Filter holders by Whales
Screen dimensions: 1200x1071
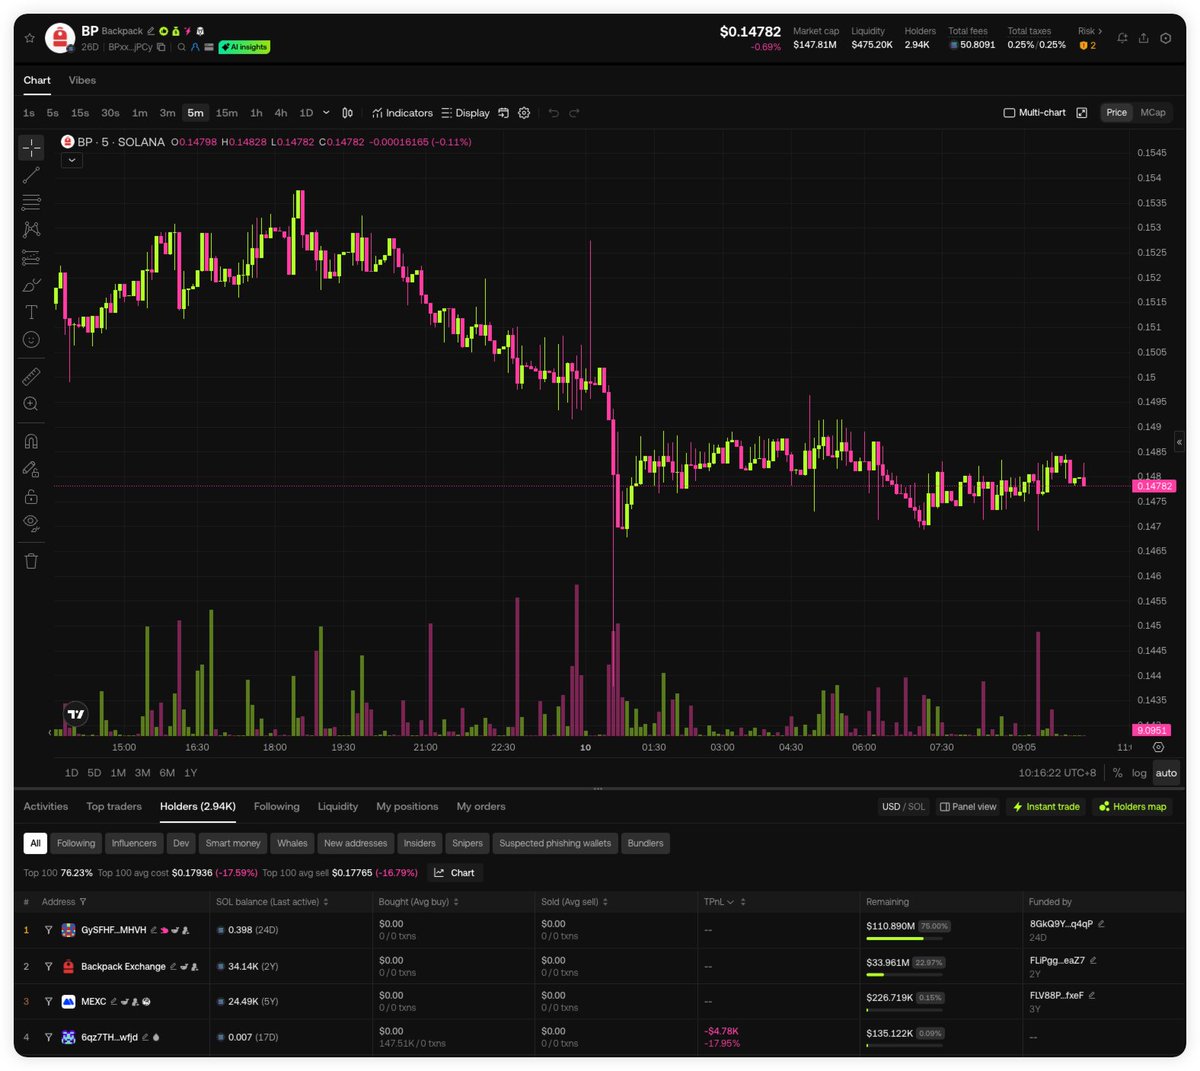tap(292, 844)
